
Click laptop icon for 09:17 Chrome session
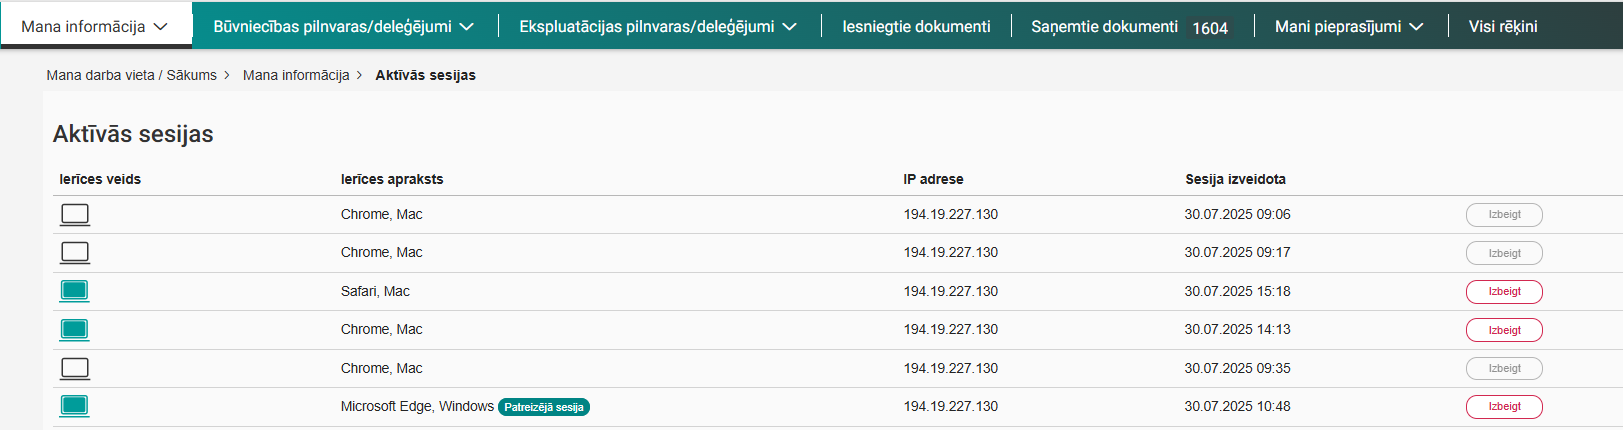click(75, 252)
